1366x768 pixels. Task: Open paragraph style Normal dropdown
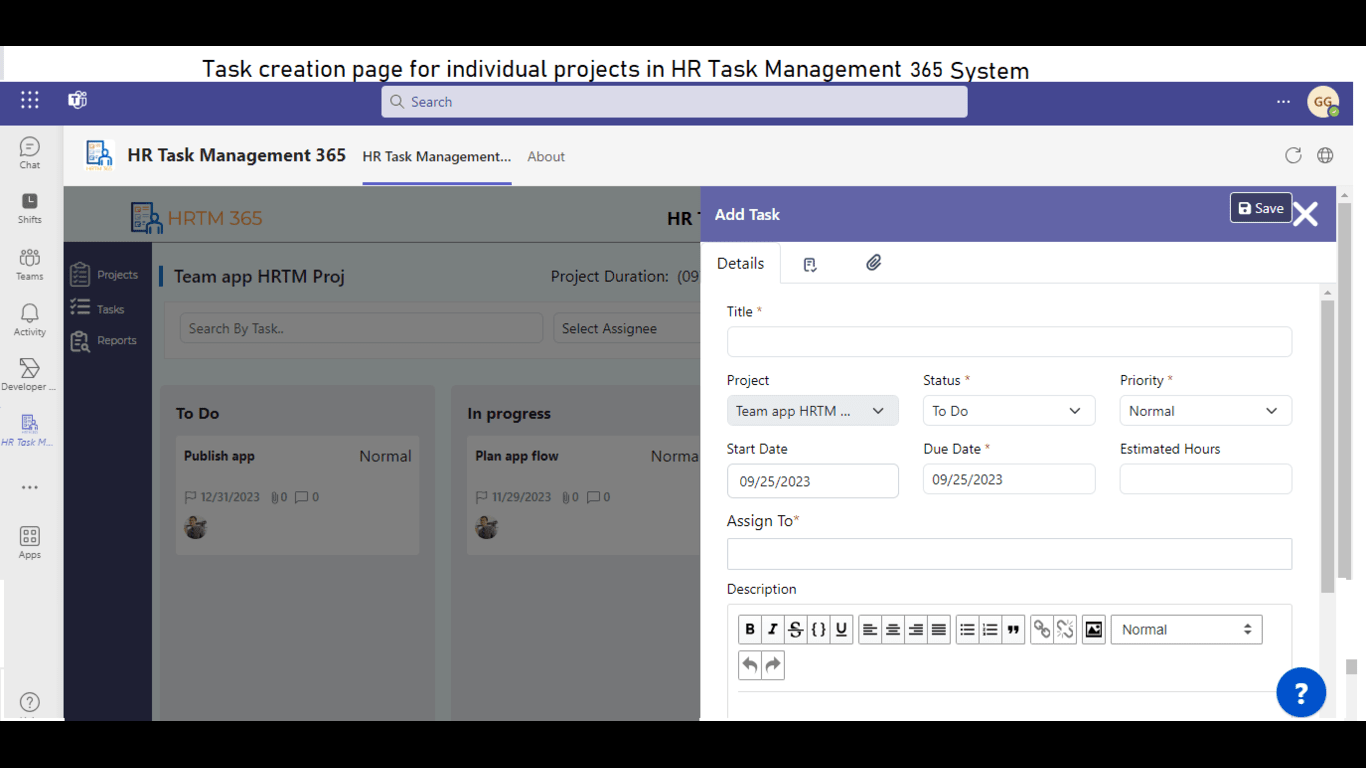click(1186, 629)
